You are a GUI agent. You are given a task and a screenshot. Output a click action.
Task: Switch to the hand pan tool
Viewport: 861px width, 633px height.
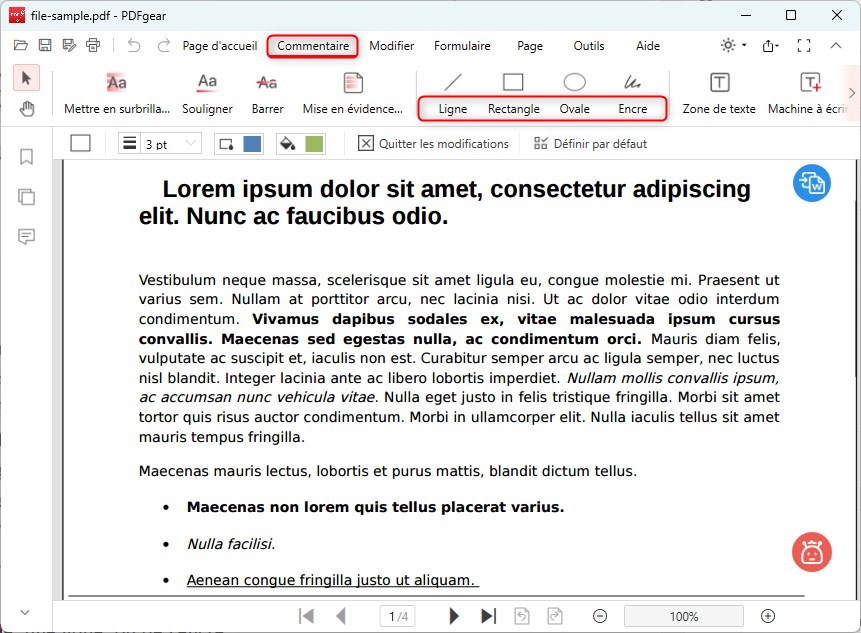27,109
